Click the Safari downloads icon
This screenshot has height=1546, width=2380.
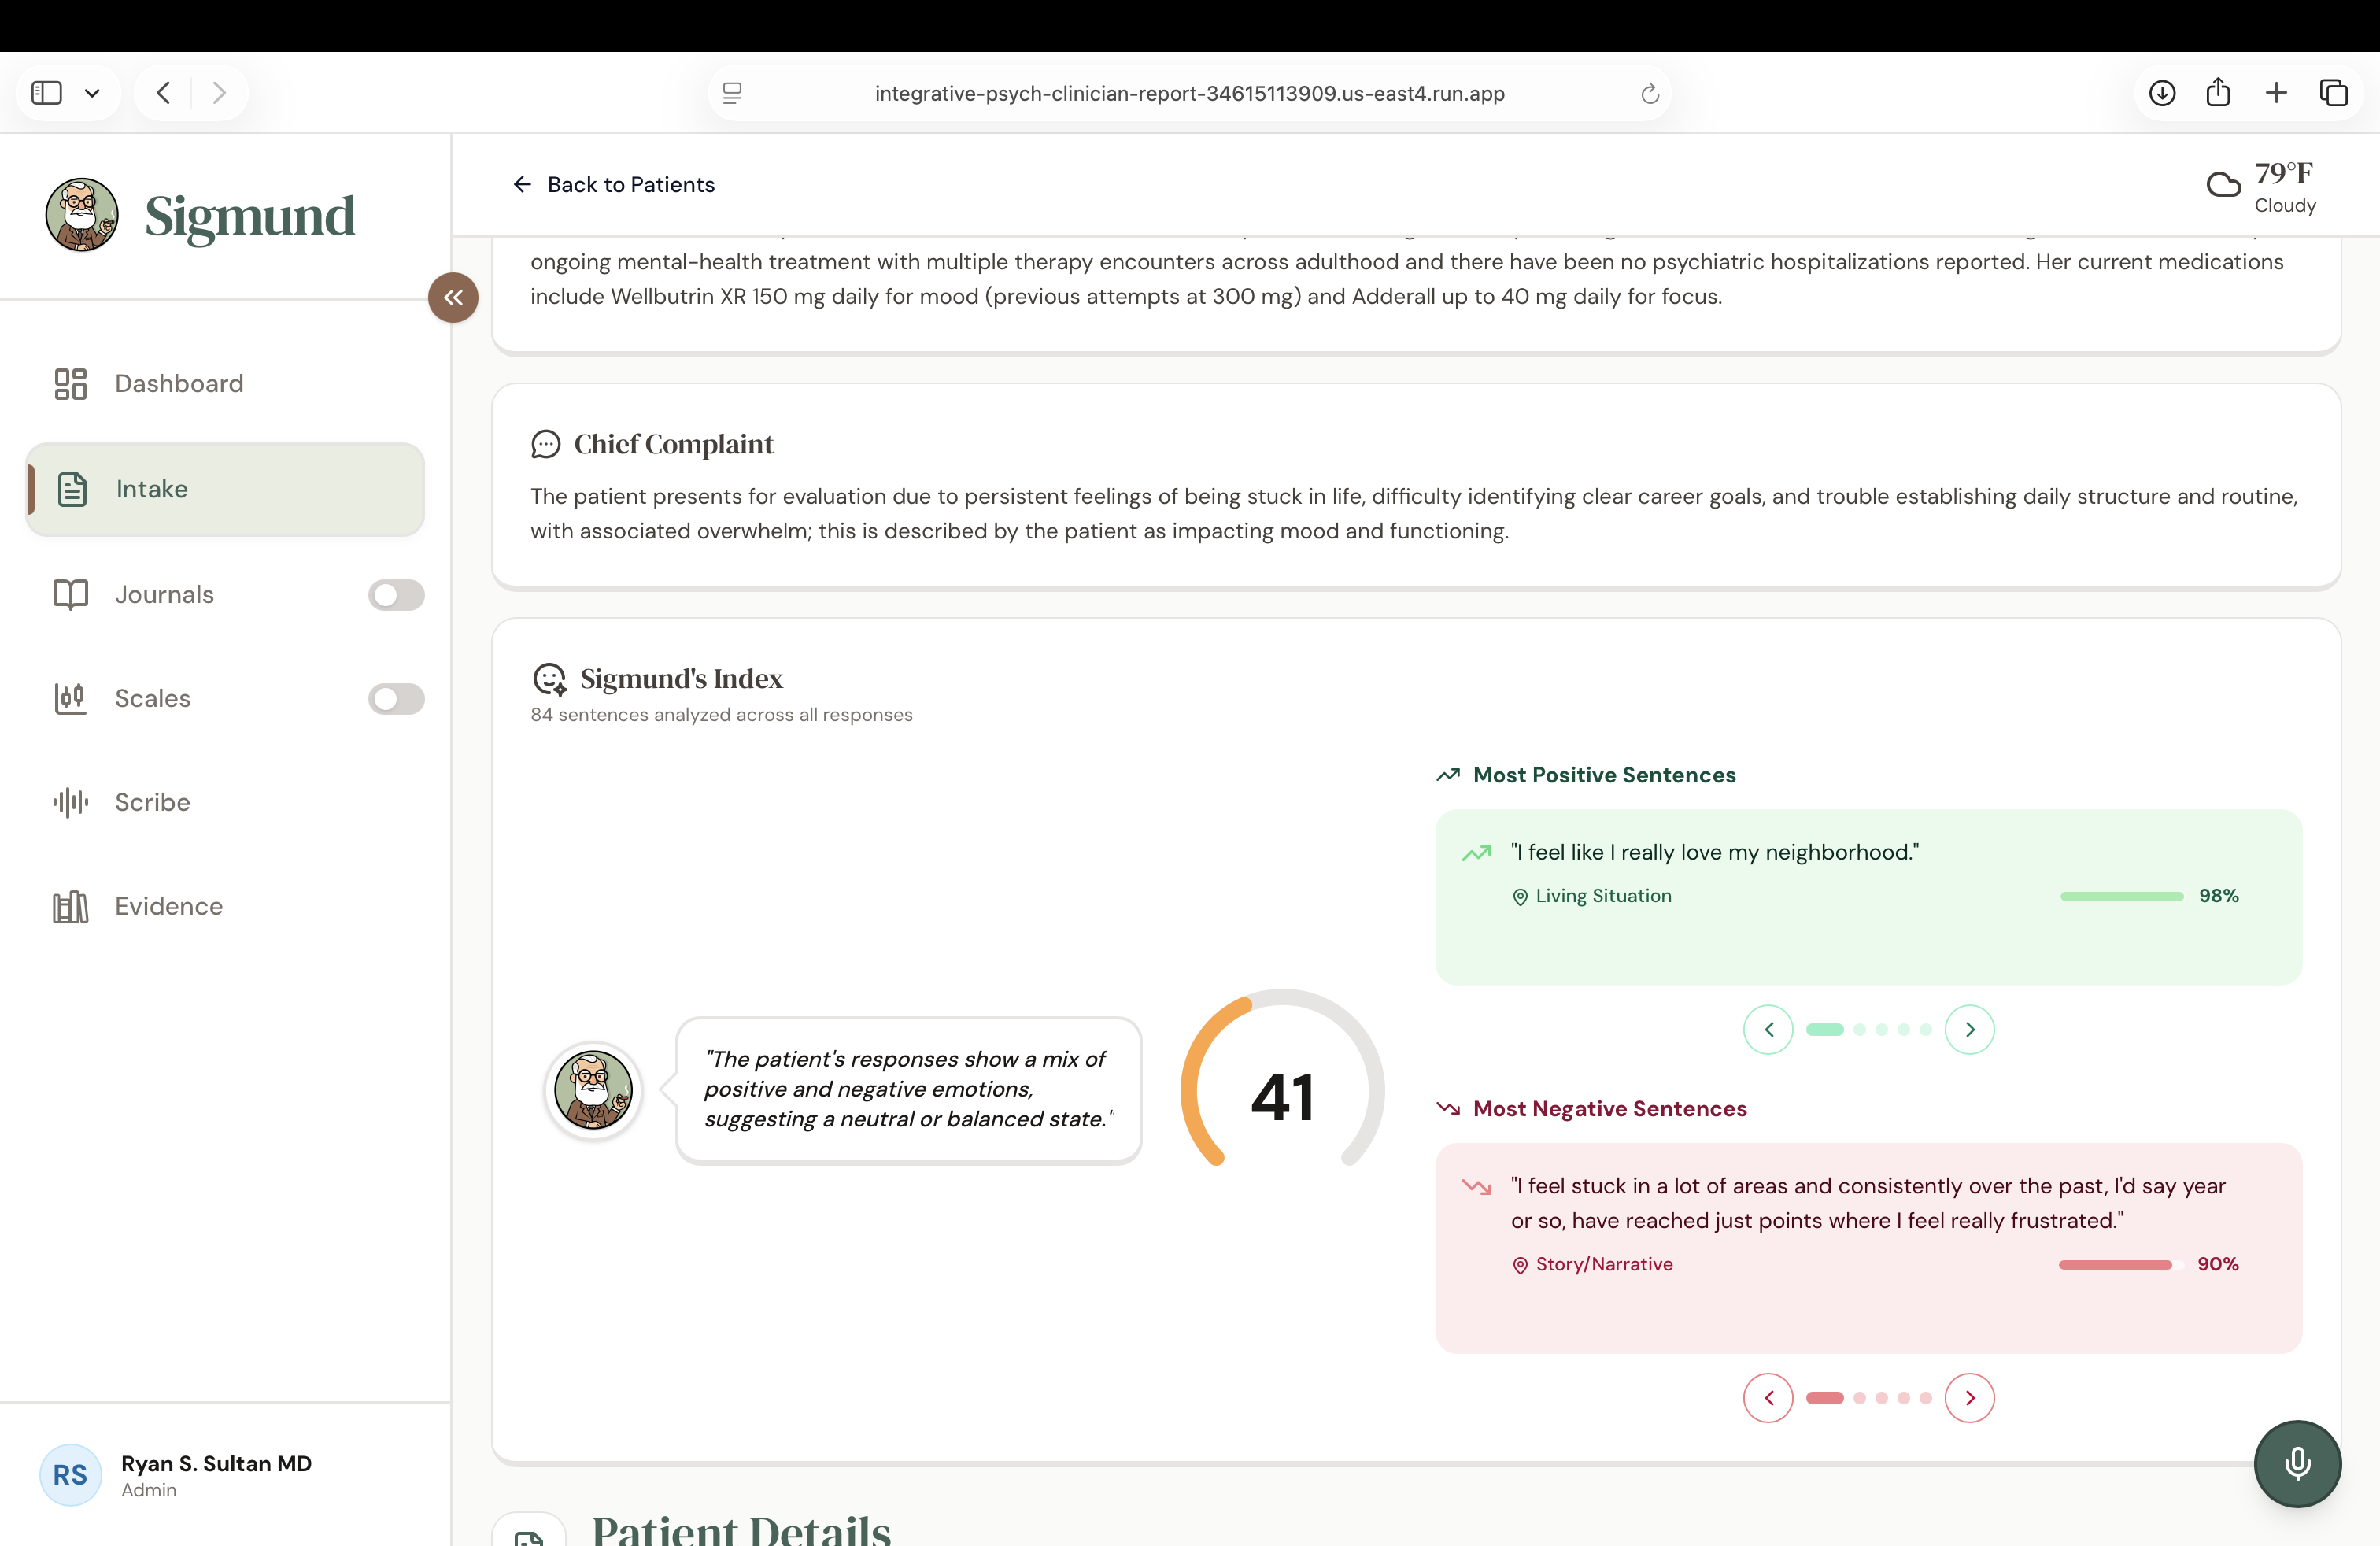coord(2162,93)
